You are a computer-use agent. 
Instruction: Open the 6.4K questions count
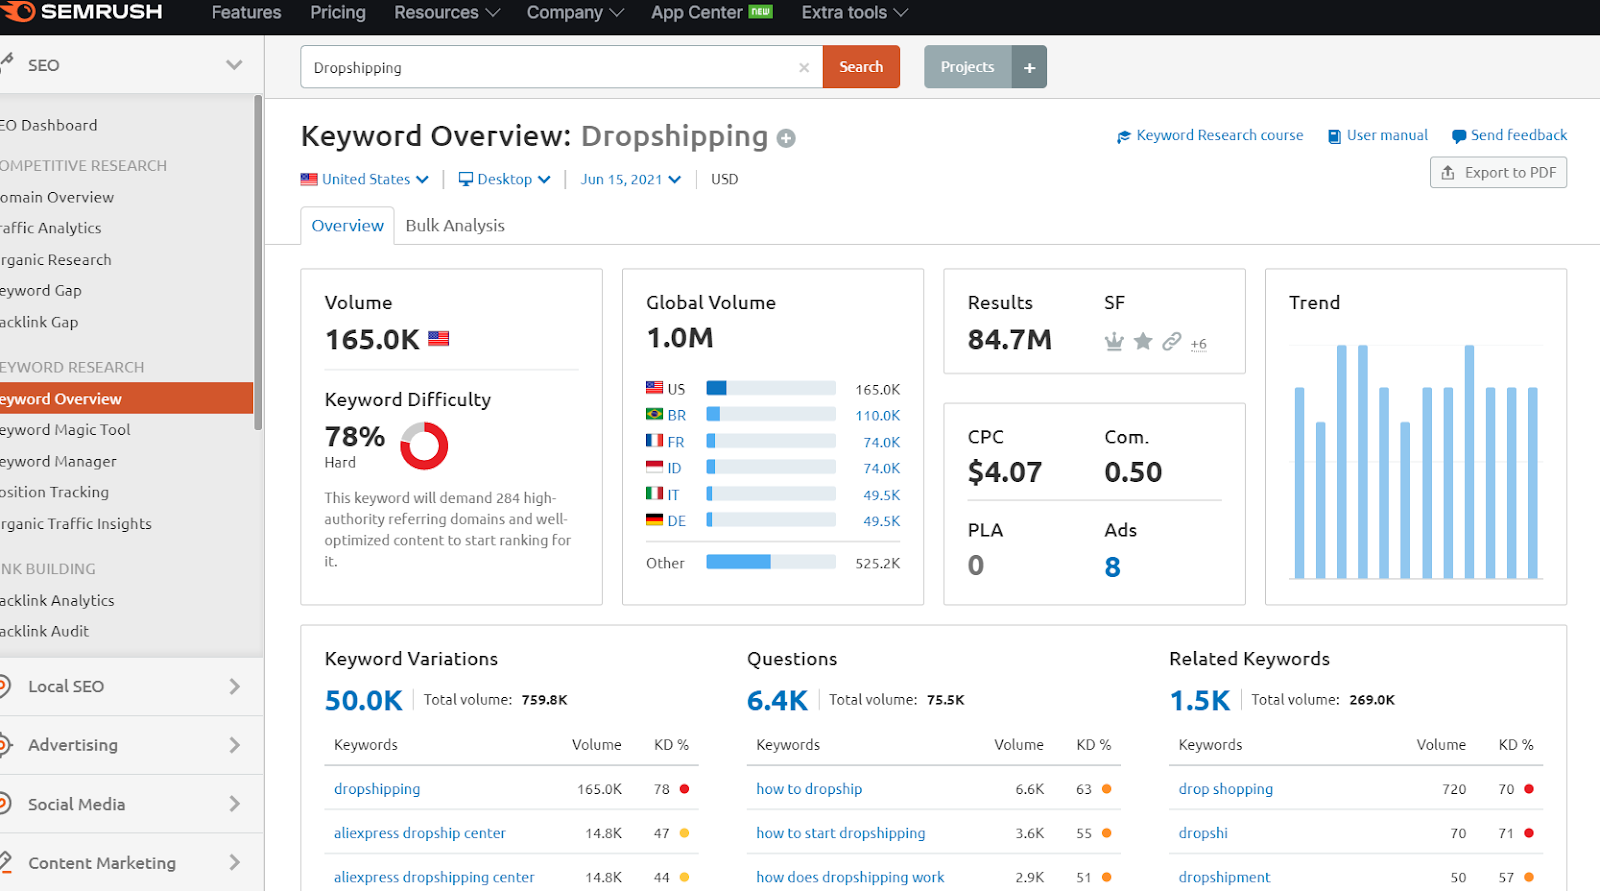777,700
